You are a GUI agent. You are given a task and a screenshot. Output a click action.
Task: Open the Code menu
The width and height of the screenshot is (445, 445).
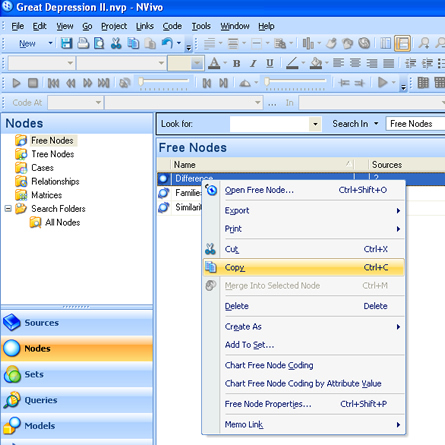pyautogui.click(x=172, y=26)
